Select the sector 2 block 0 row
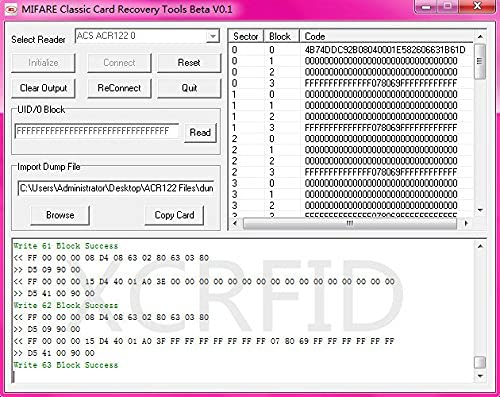The image size is (500, 397). (x=351, y=139)
